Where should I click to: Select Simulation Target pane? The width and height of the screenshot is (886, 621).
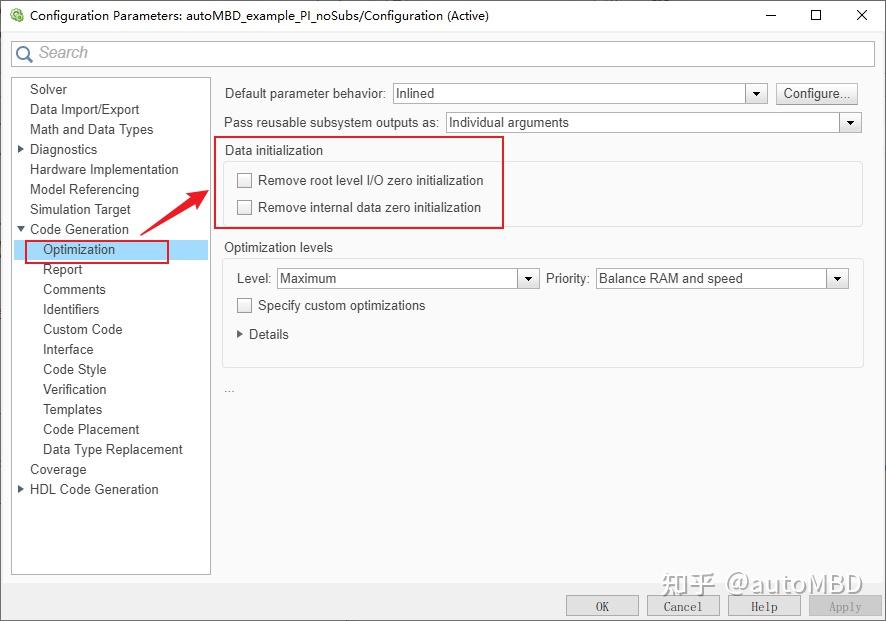[80, 209]
